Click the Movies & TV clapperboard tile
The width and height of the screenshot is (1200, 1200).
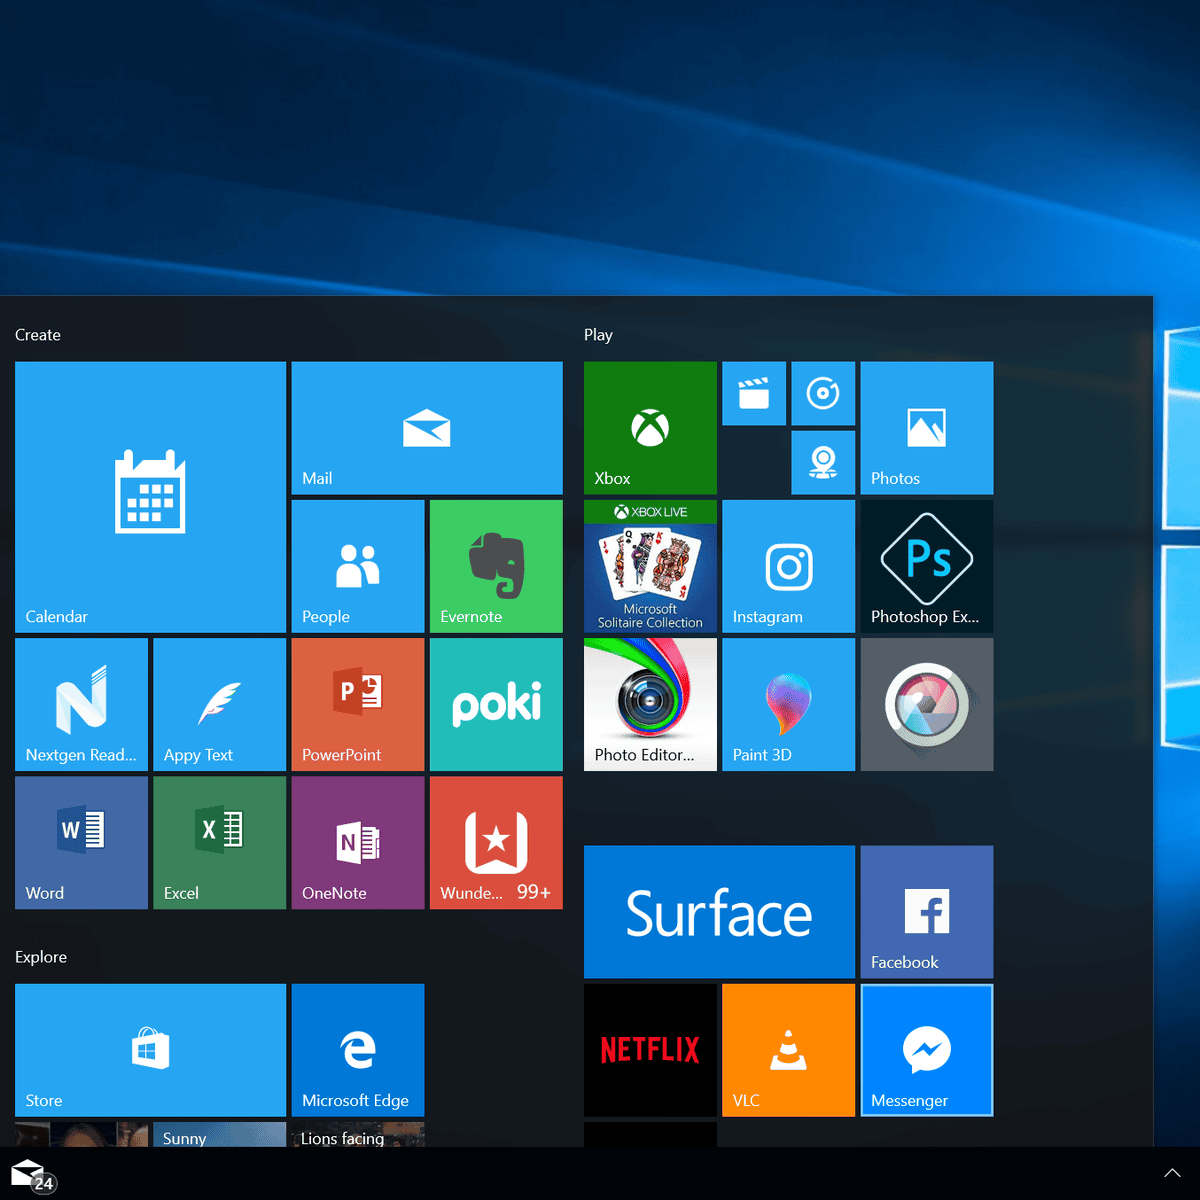tap(754, 393)
